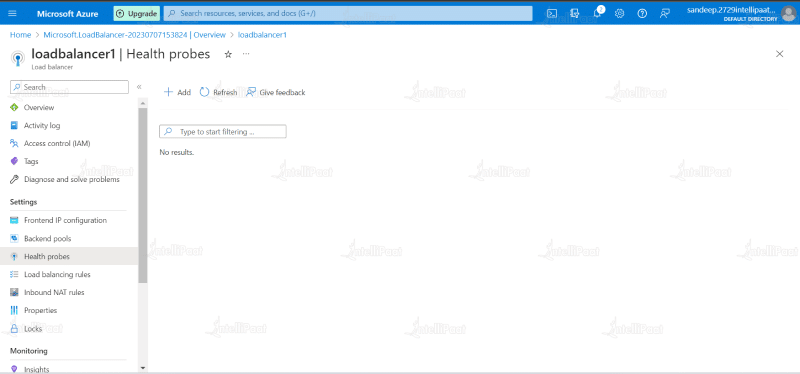Add a new health probe
The height and width of the screenshot is (374, 800).
click(x=177, y=92)
